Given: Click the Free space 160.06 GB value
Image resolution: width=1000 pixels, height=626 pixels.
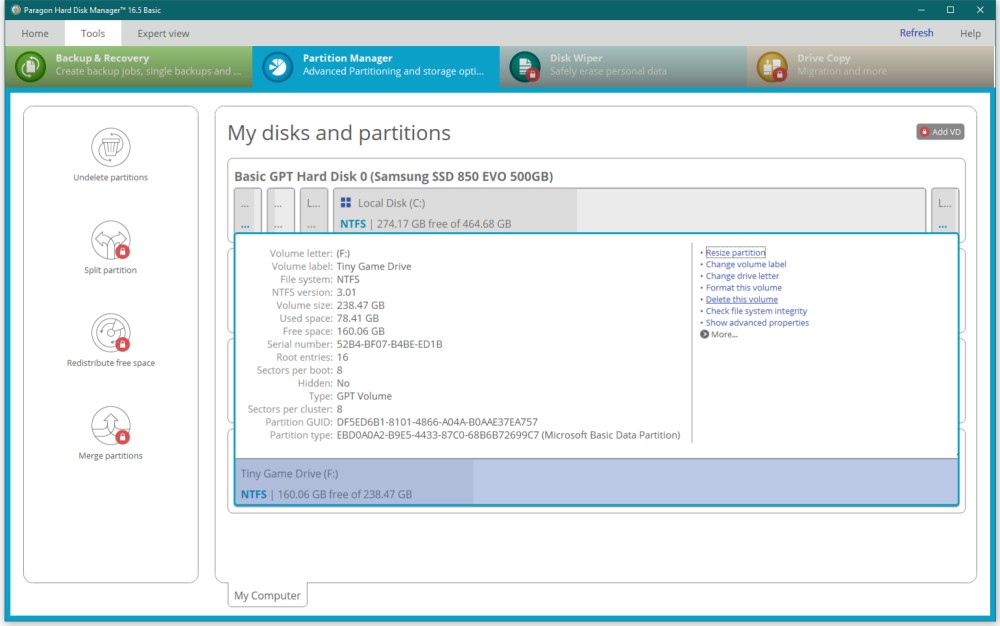Looking at the screenshot, I should coord(360,331).
